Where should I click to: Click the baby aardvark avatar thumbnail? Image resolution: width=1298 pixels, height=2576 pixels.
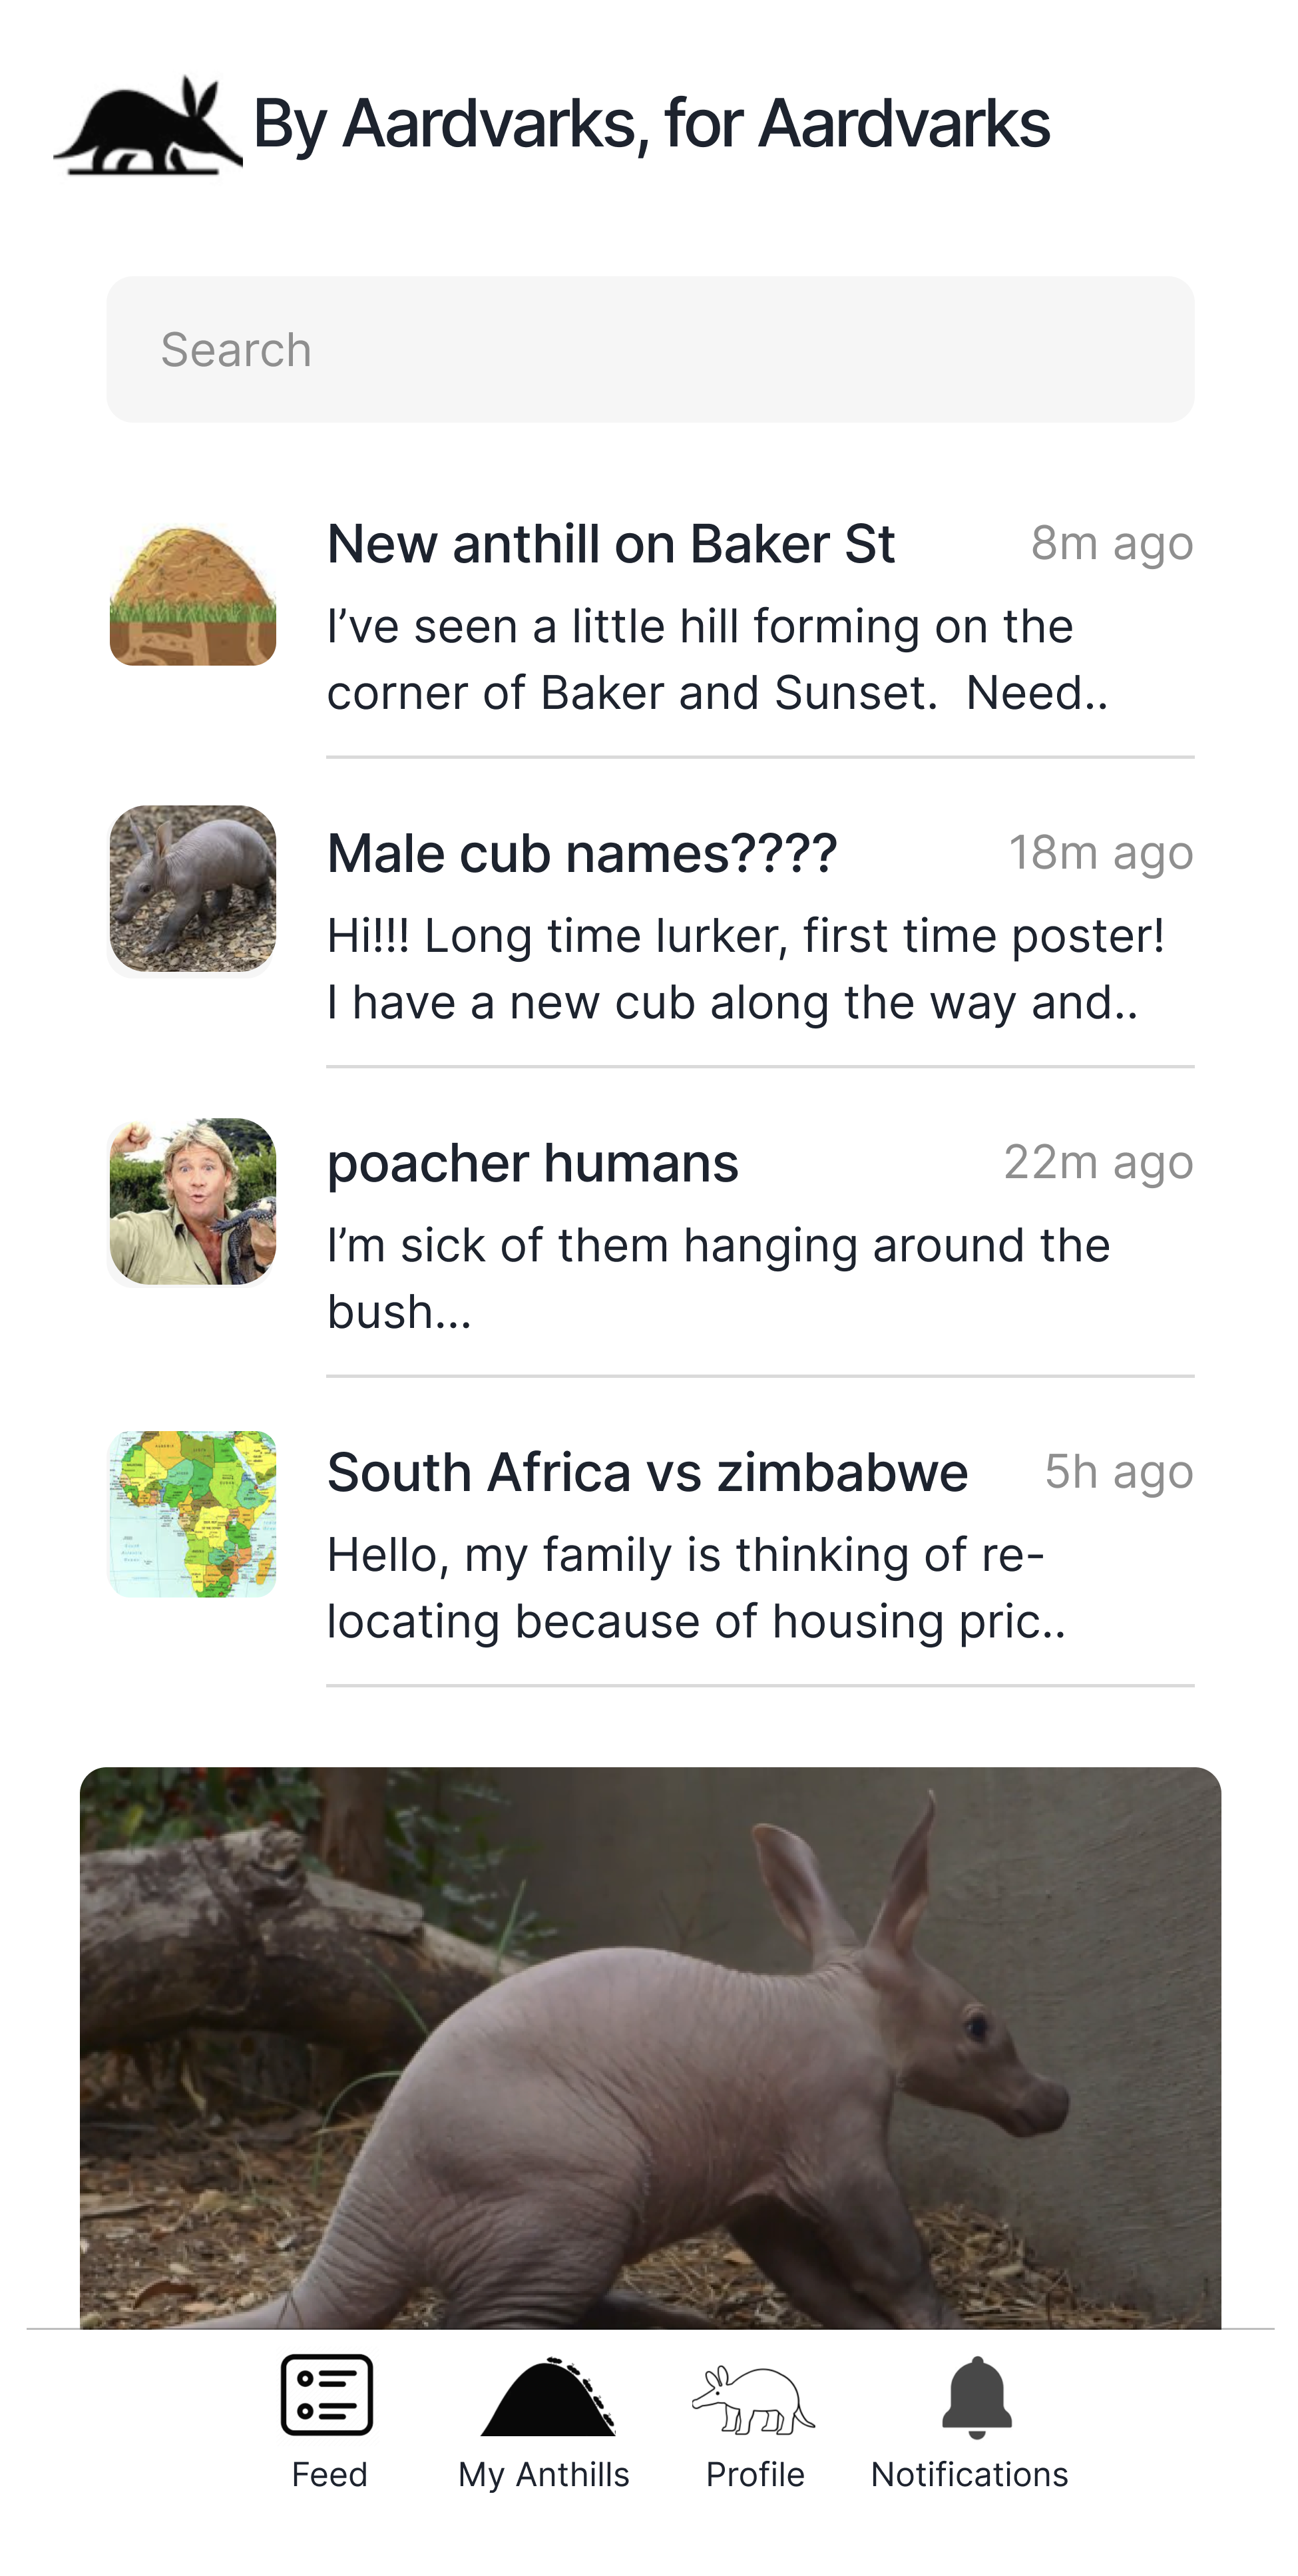(x=192, y=889)
